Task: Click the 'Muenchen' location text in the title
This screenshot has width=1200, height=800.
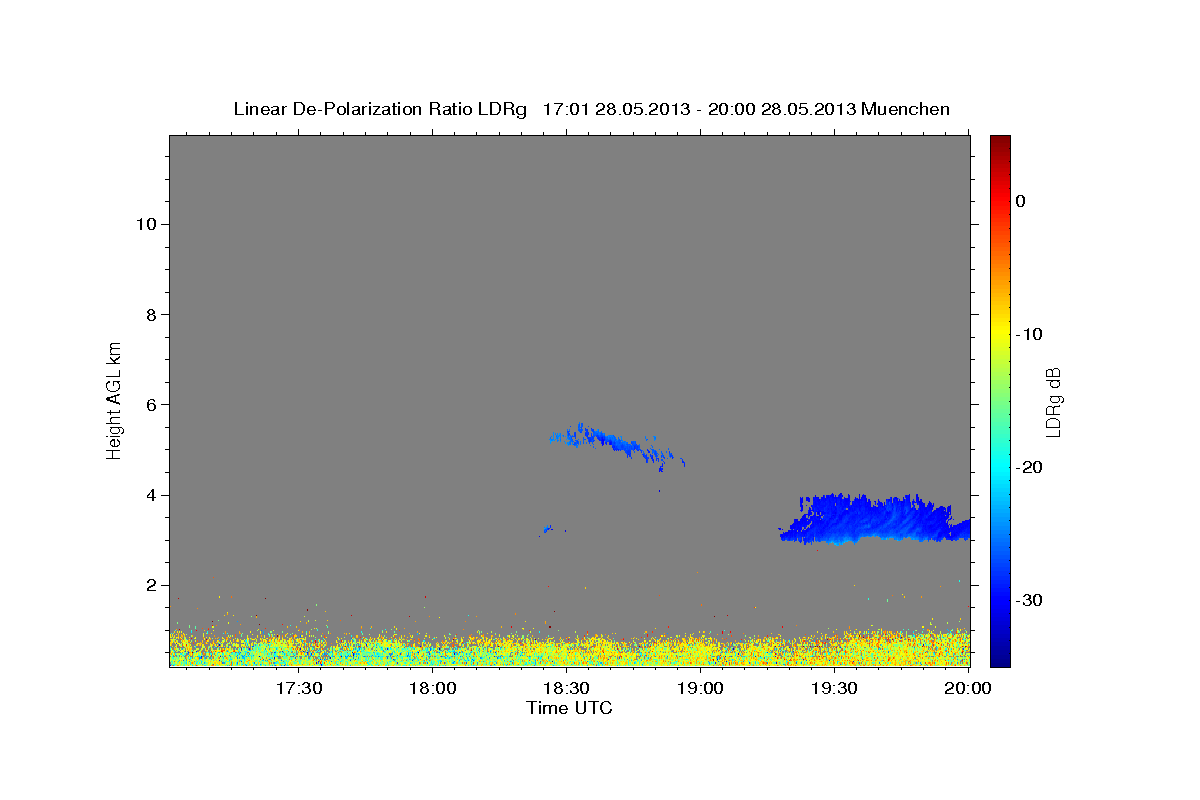Action: click(x=906, y=109)
